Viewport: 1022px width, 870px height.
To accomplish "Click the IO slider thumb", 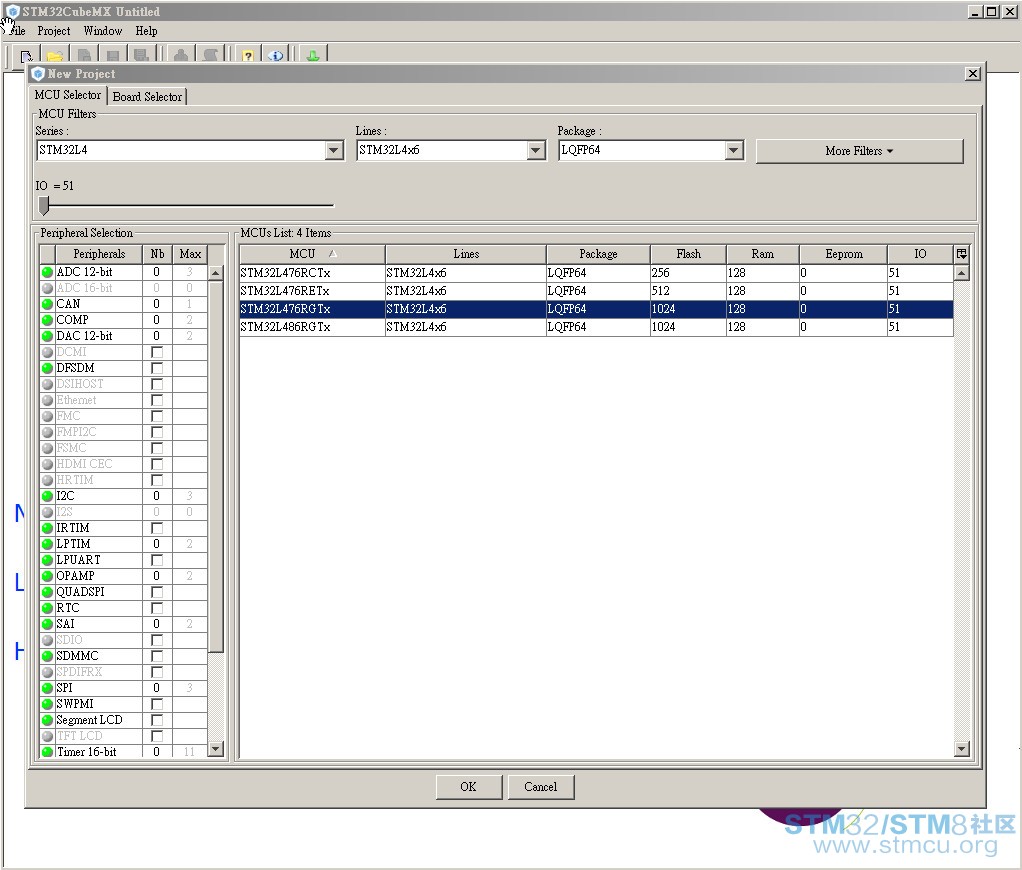I will tap(44, 206).
